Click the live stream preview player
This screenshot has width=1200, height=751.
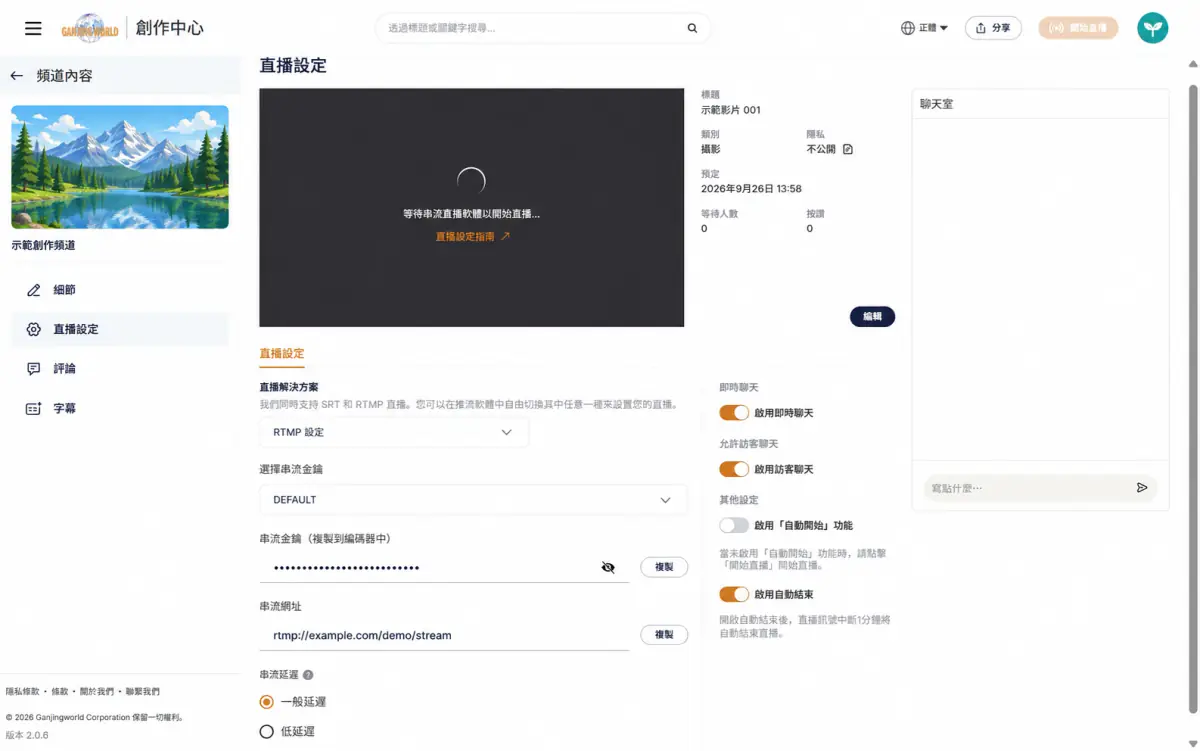pyautogui.click(x=472, y=207)
